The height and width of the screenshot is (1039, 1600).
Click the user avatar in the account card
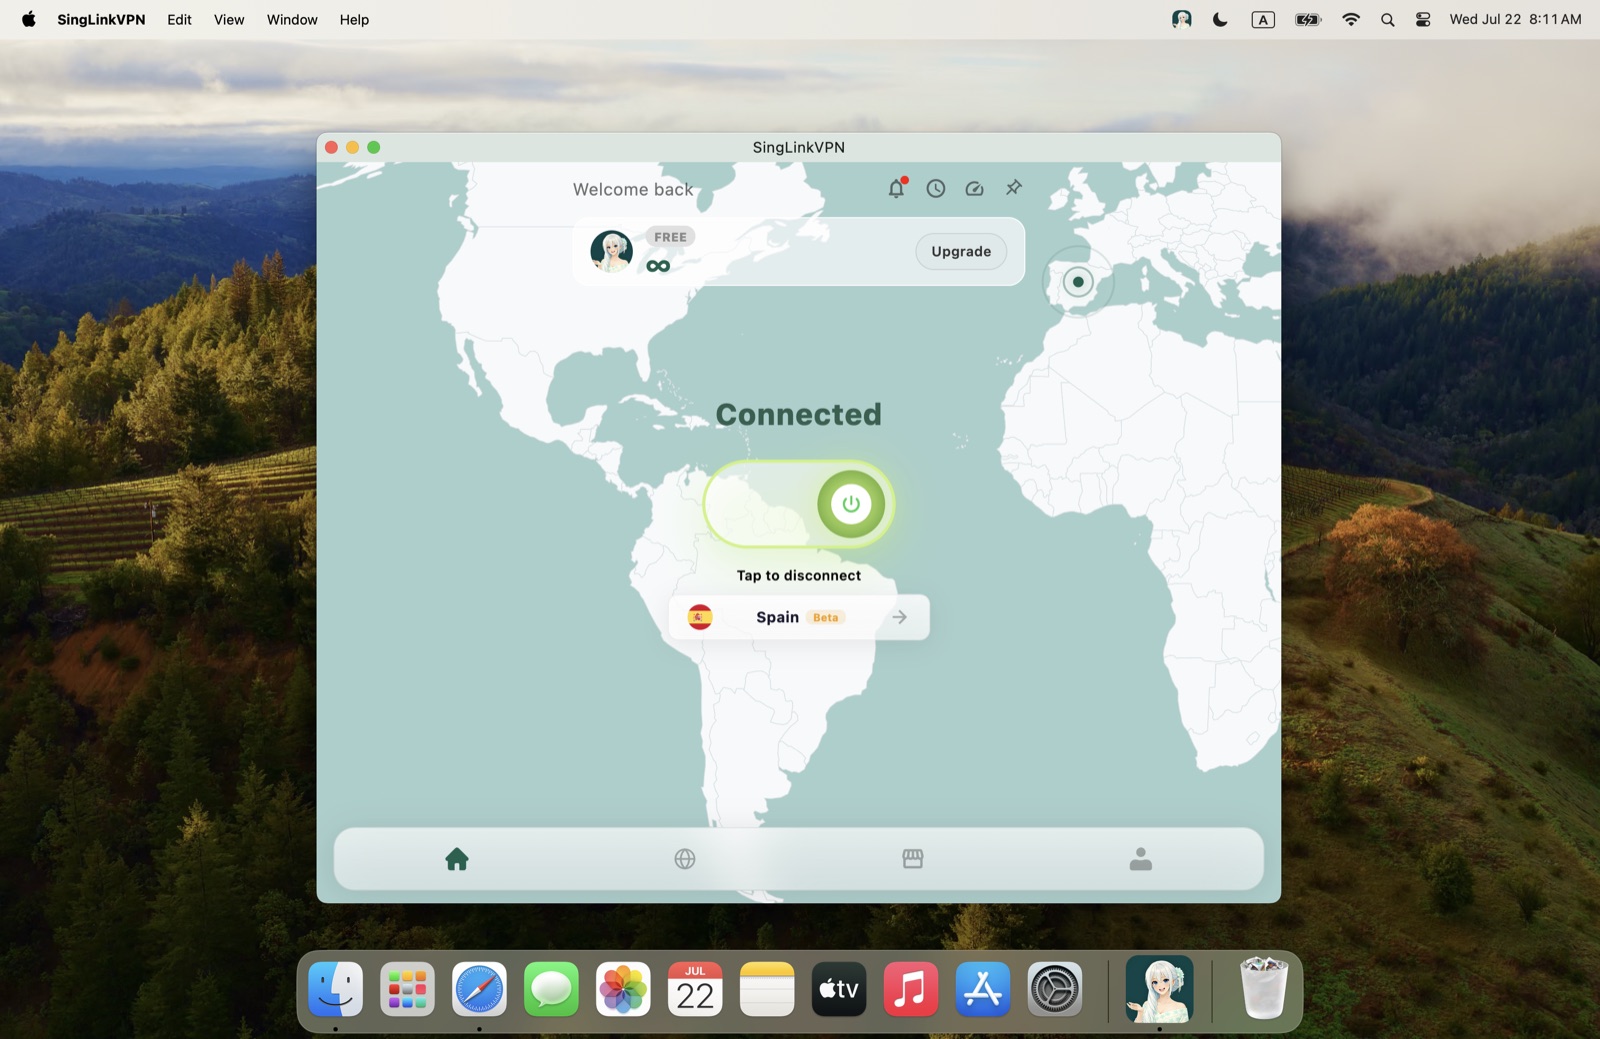click(x=611, y=251)
